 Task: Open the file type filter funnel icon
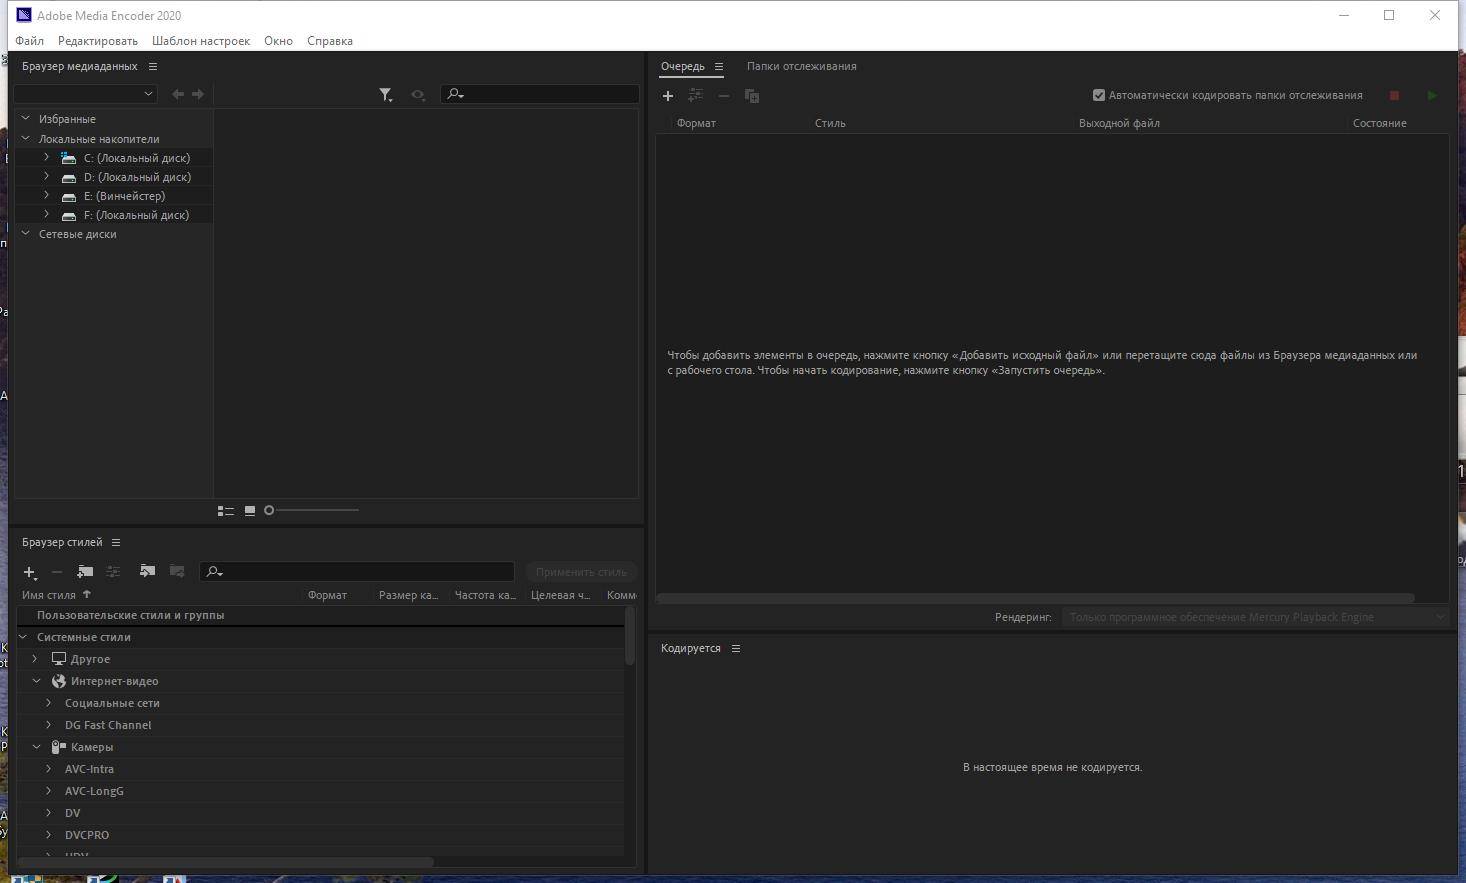click(386, 94)
